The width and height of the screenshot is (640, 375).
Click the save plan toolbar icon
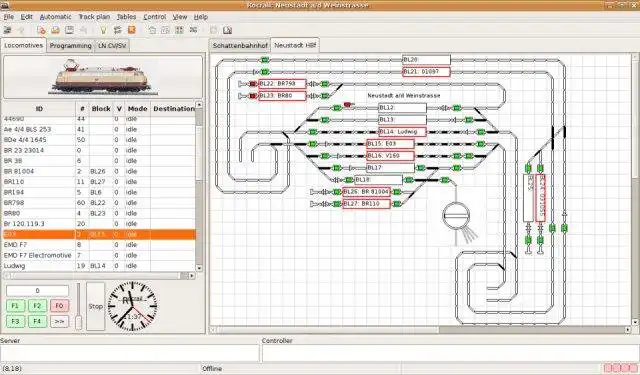click(69, 30)
